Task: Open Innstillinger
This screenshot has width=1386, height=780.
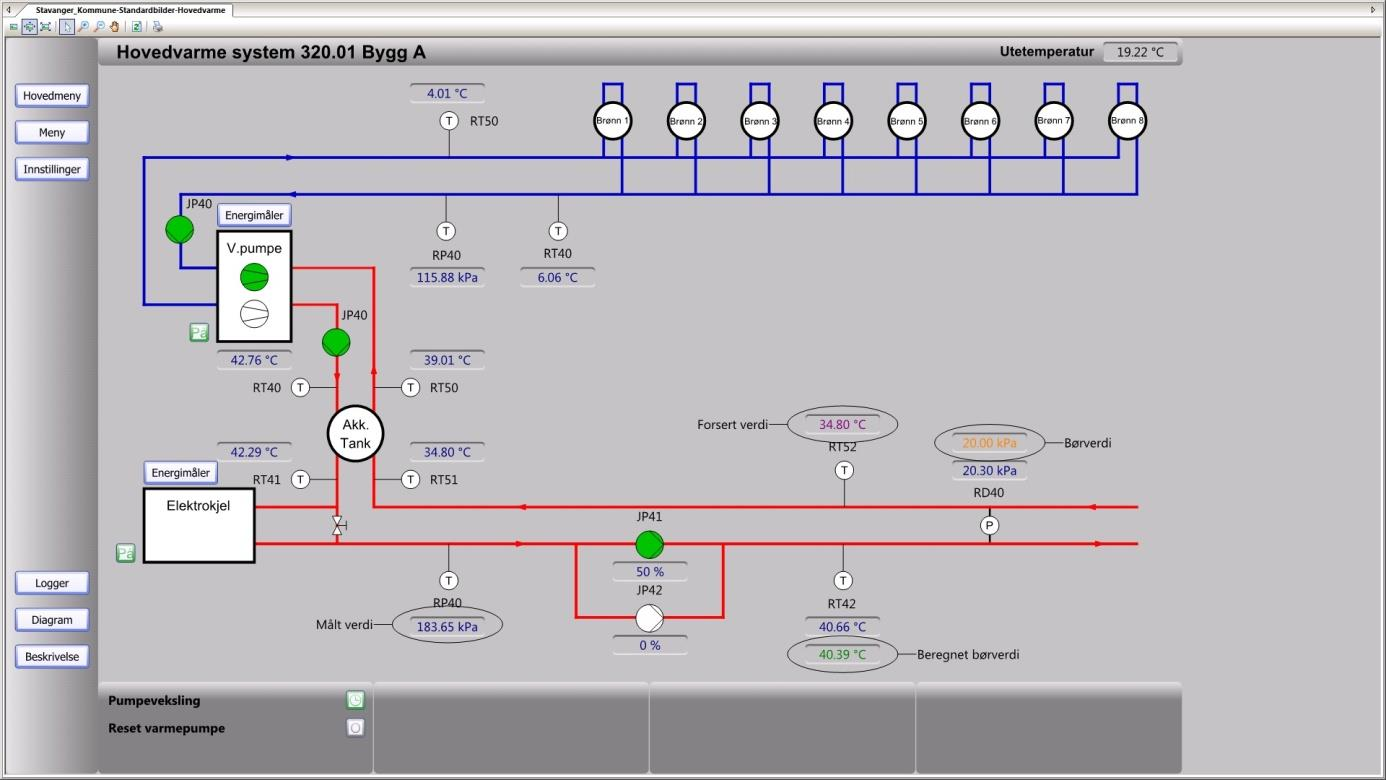Action: (52, 169)
